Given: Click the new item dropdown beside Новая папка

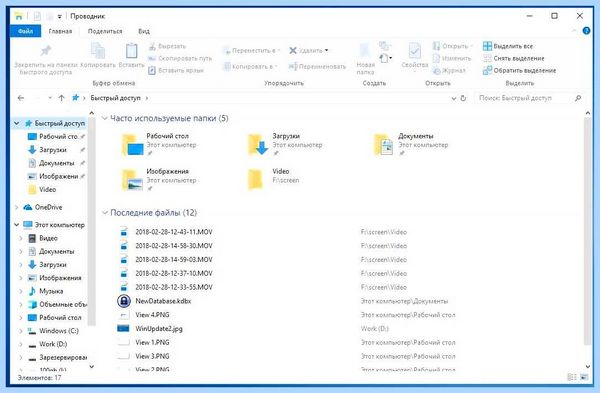Looking at the screenshot, I should [386, 58].
